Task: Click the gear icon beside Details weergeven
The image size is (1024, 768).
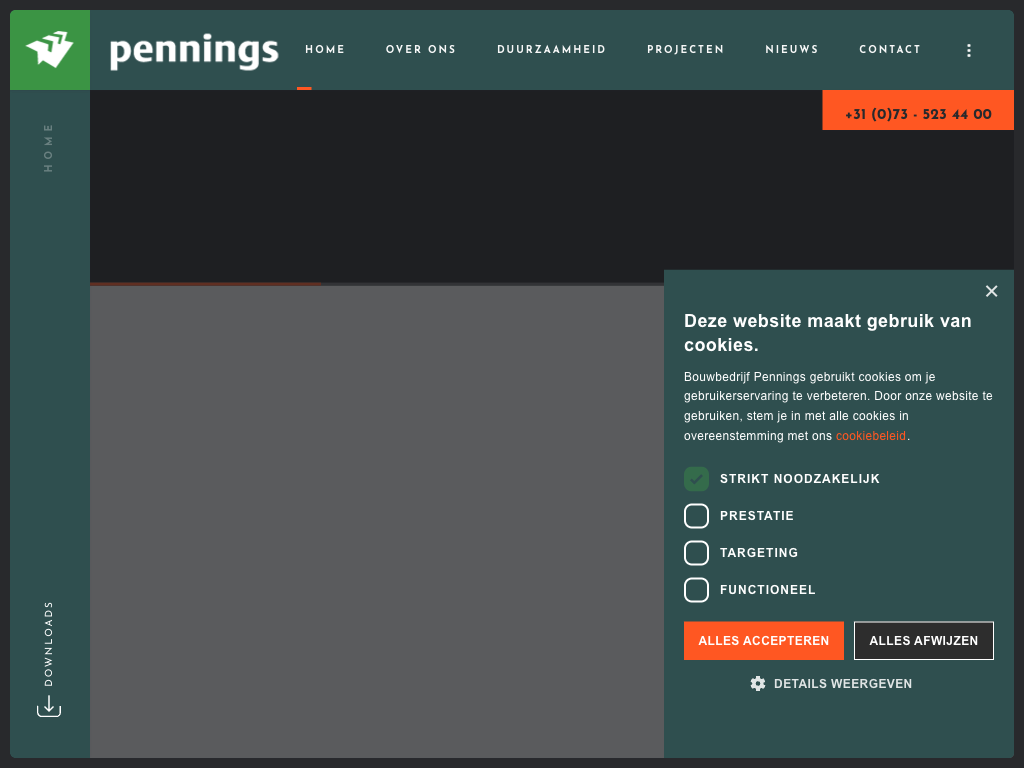Action: (758, 684)
